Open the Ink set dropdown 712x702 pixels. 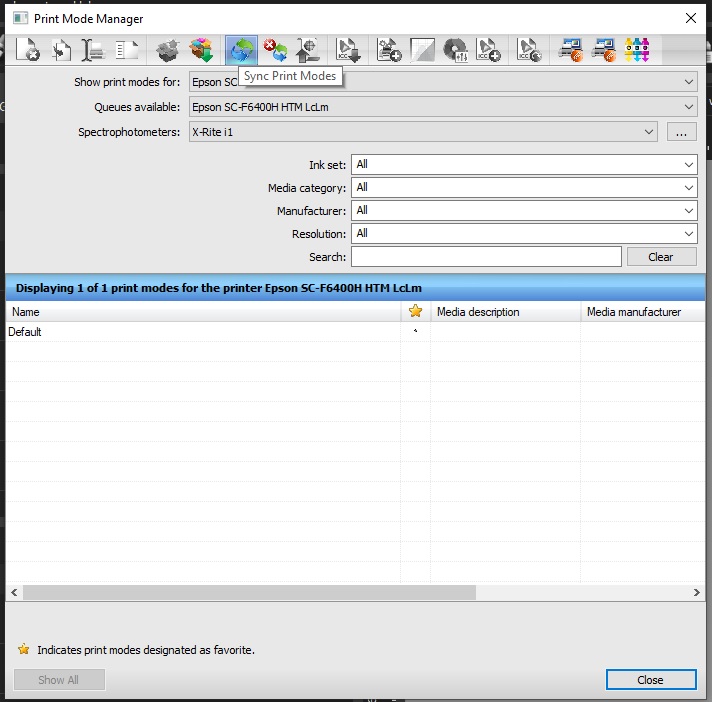[x=524, y=164]
